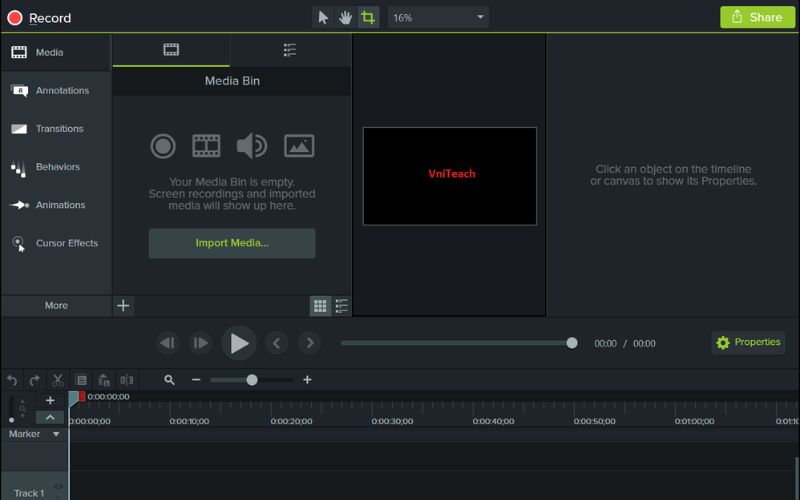The height and width of the screenshot is (500, 800).
Task: Select the Track 1 label
Action: tap(29, 493)
